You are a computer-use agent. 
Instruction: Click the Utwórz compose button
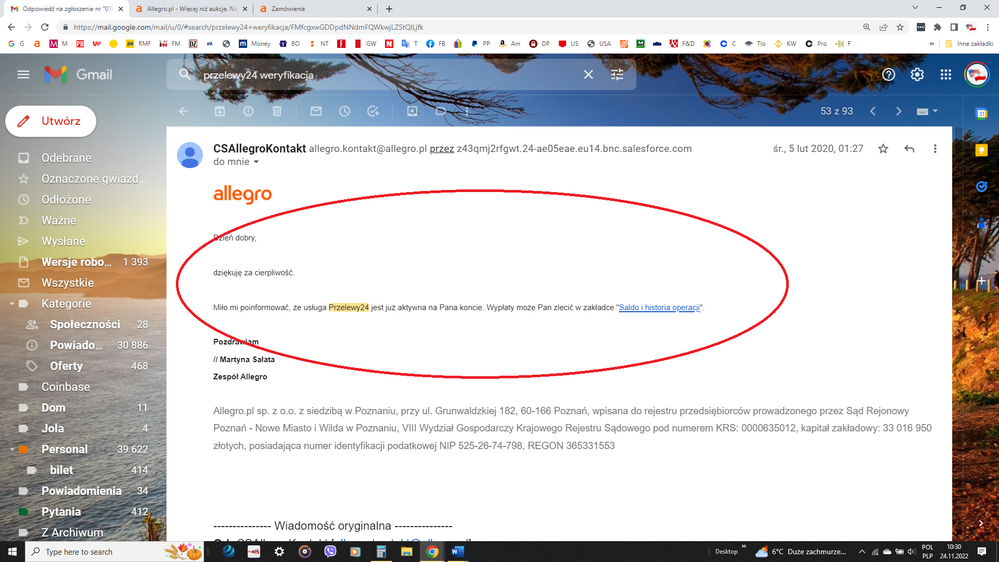pyautogui.click(x=51, y=121)
